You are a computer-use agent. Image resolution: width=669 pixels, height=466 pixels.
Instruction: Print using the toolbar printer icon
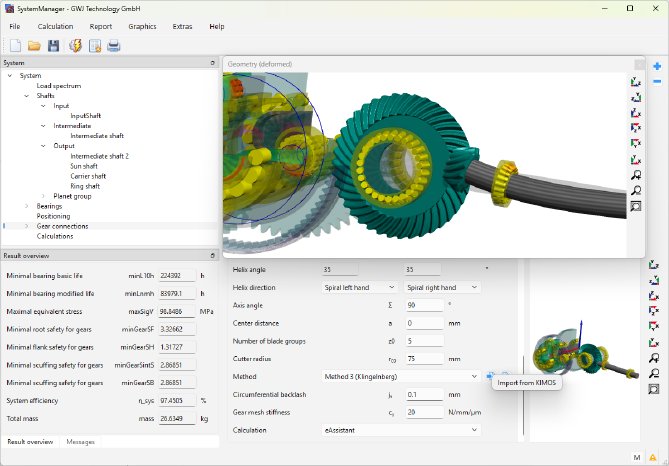click(x=113, y=46)
